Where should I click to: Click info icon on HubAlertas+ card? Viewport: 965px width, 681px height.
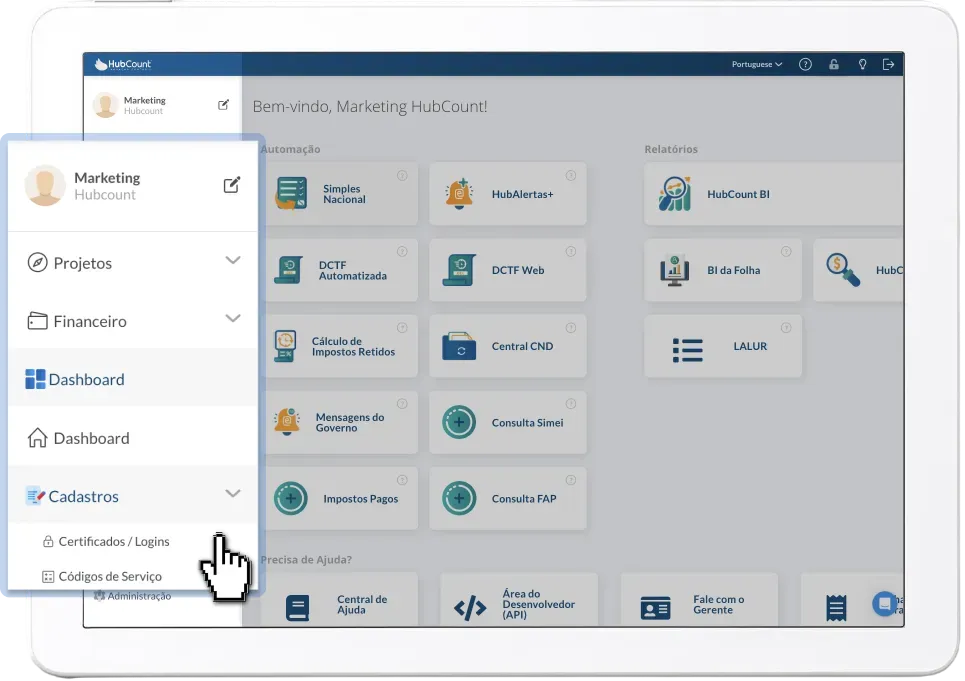click(x=571, y=175)
